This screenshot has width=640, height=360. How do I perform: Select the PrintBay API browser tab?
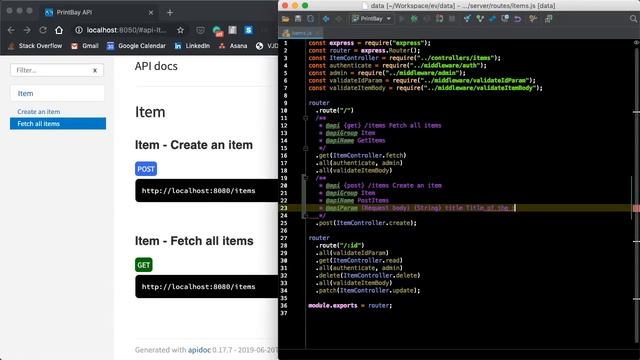(x=98, y=12)
